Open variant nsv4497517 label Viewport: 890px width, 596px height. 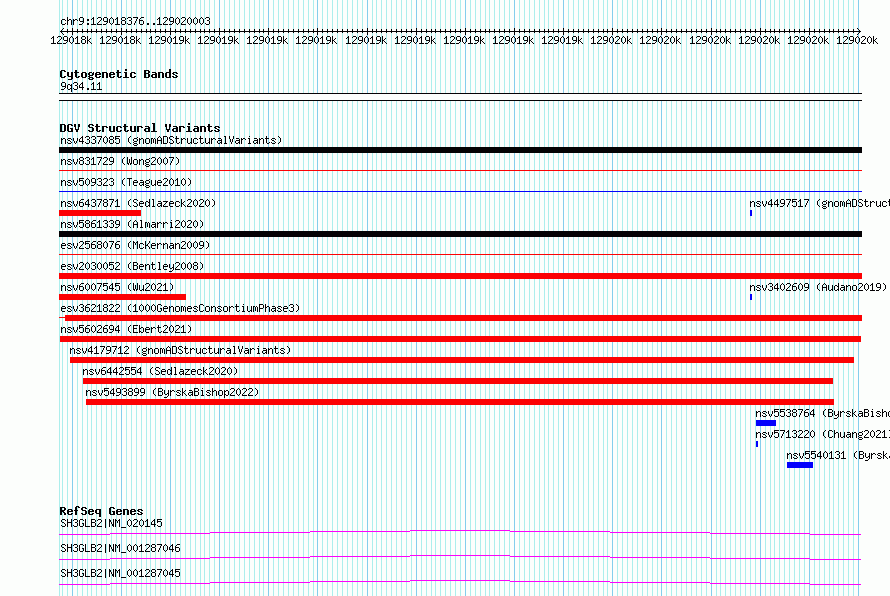[819, 203]
